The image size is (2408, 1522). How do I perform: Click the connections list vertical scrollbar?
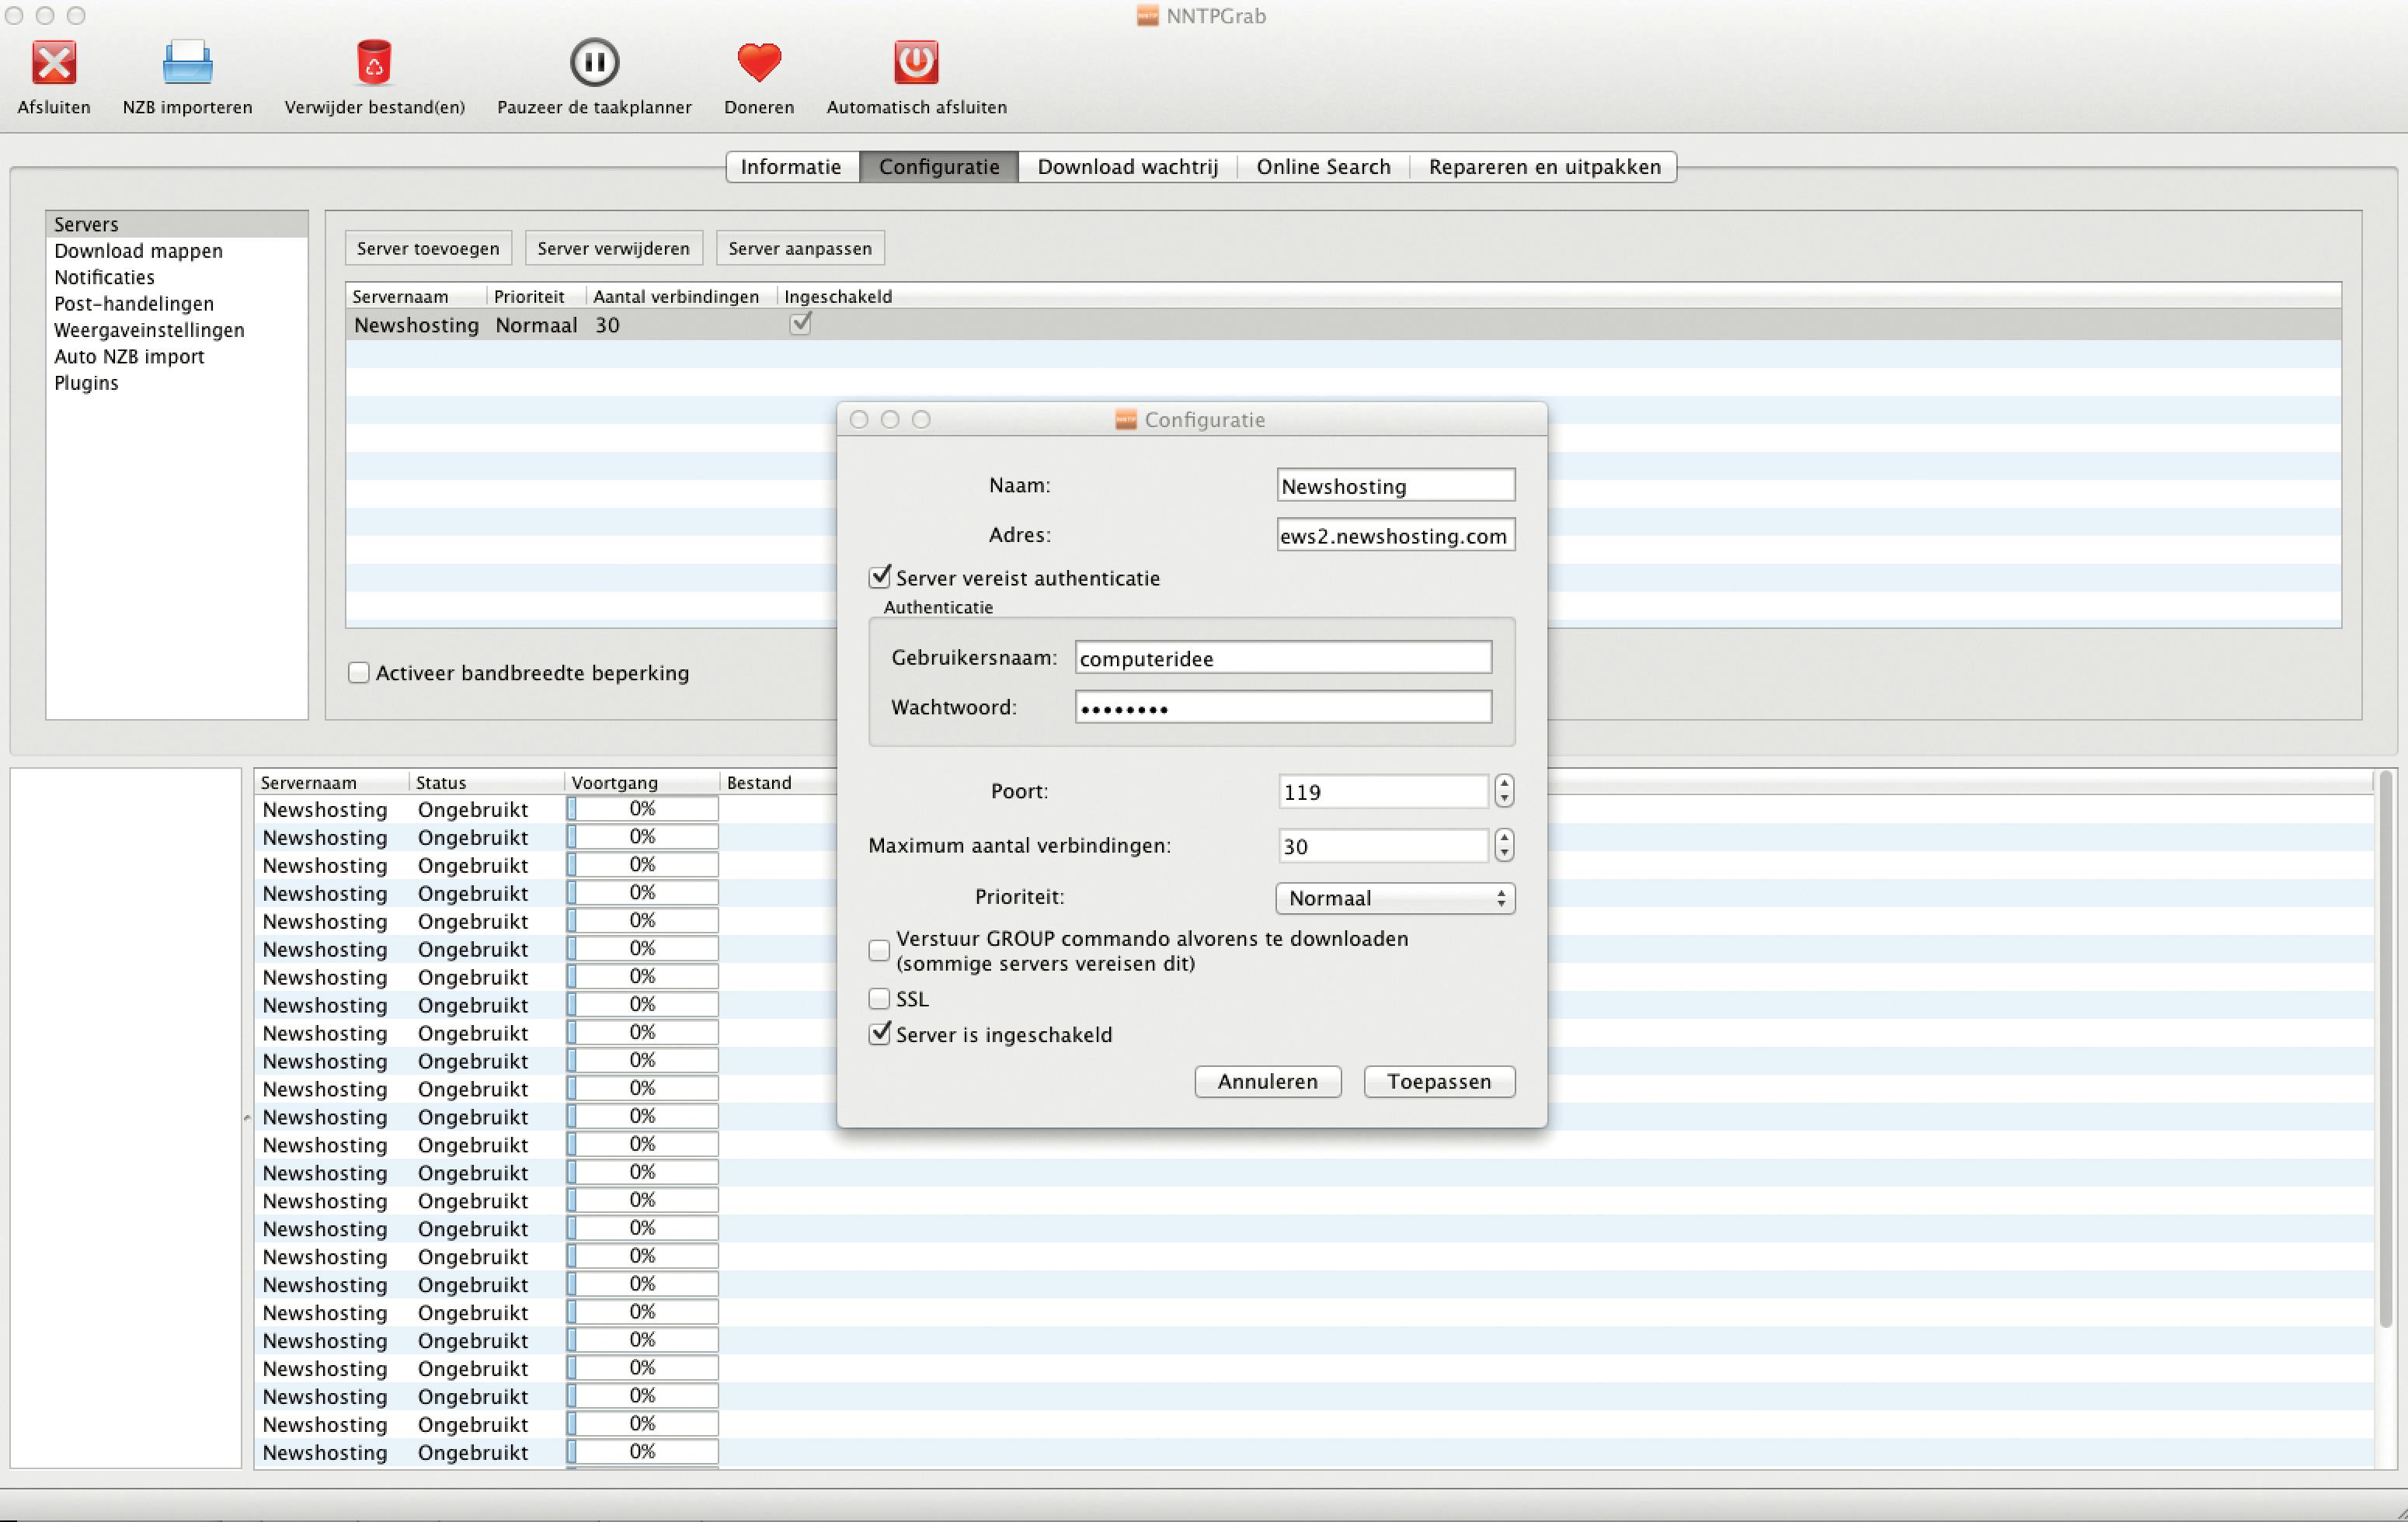(x=2387, y=1050)
